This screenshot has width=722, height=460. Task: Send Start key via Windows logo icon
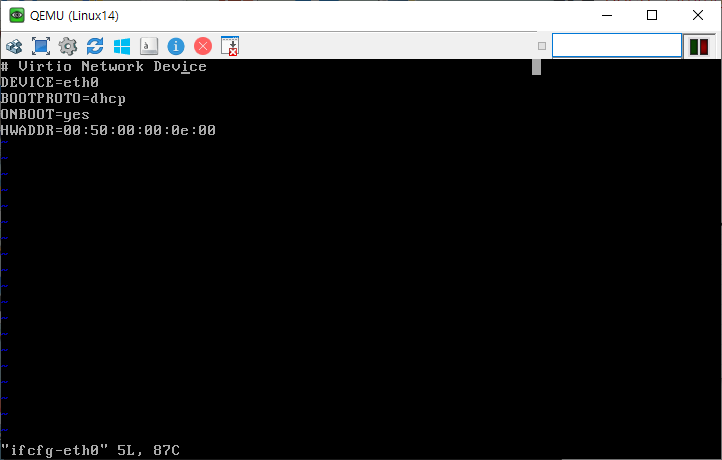122,46
